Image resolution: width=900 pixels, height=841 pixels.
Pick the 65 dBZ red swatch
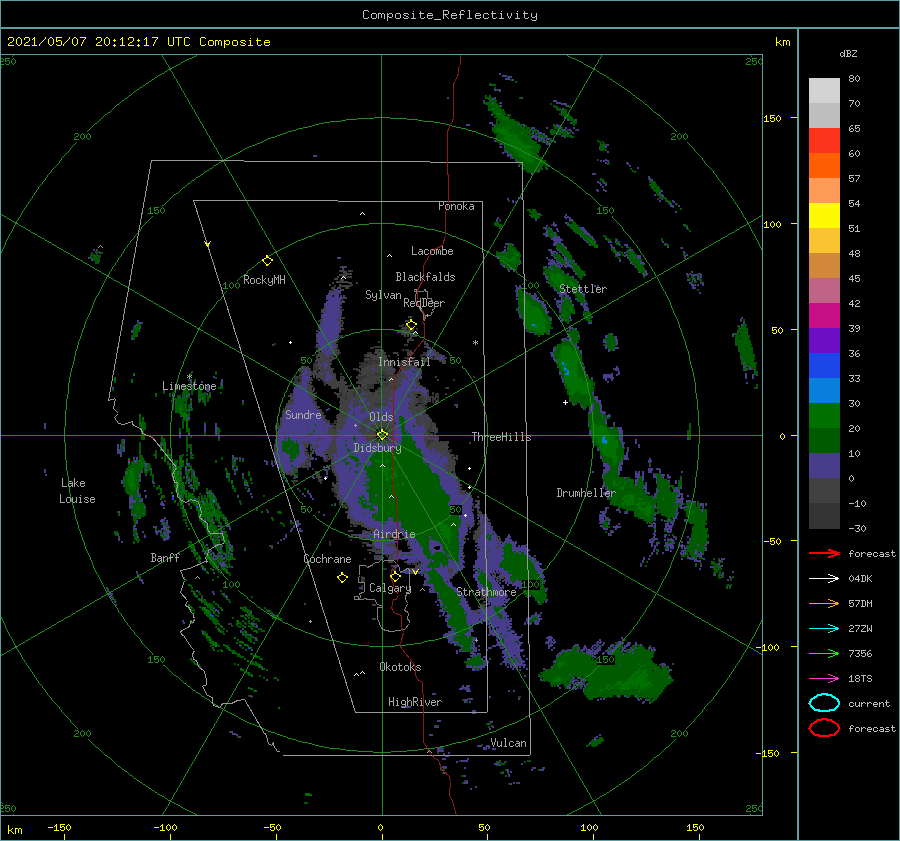click(x=824, y=140)
